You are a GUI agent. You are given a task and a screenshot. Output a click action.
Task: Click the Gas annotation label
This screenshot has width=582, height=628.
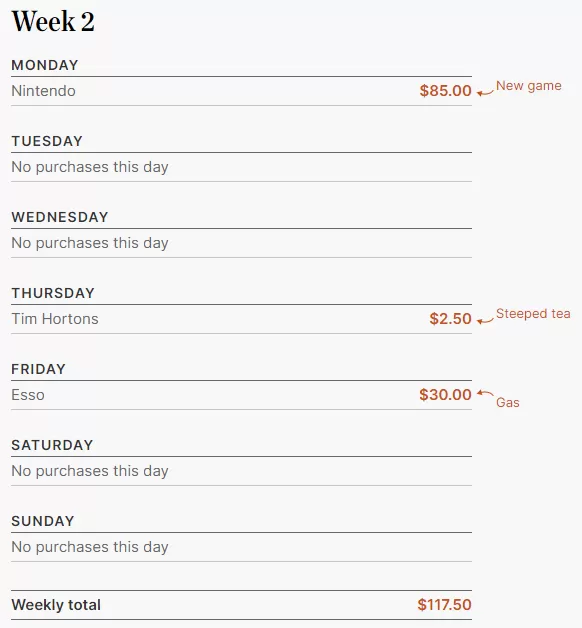(x=507, y=403)
